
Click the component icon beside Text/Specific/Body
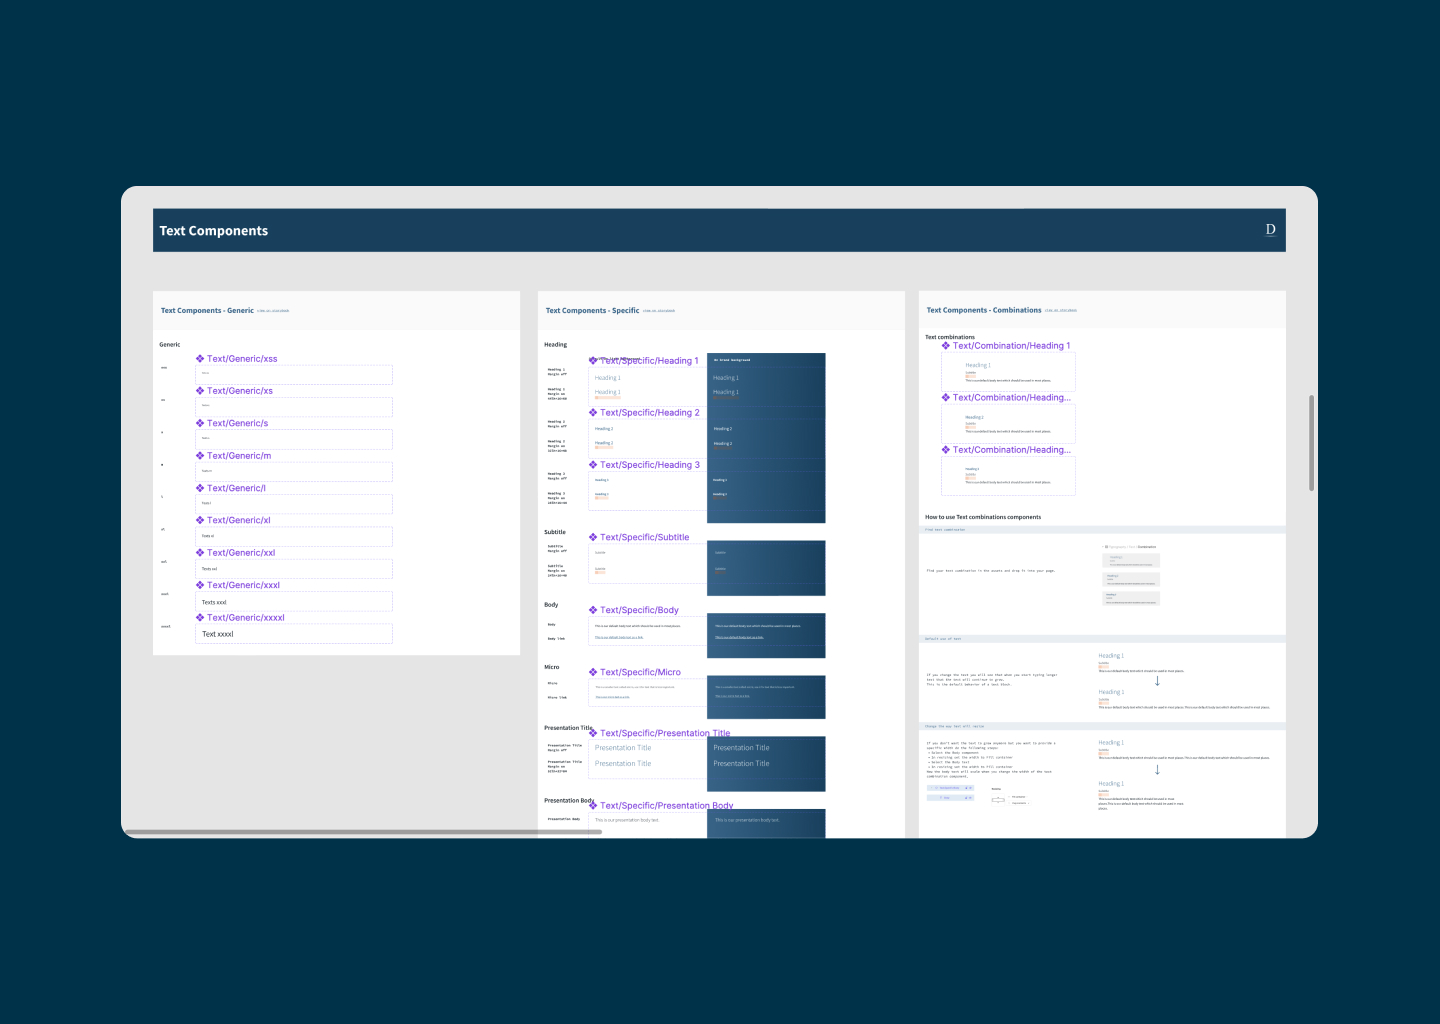pyautogui.click(x=593, y=609)
